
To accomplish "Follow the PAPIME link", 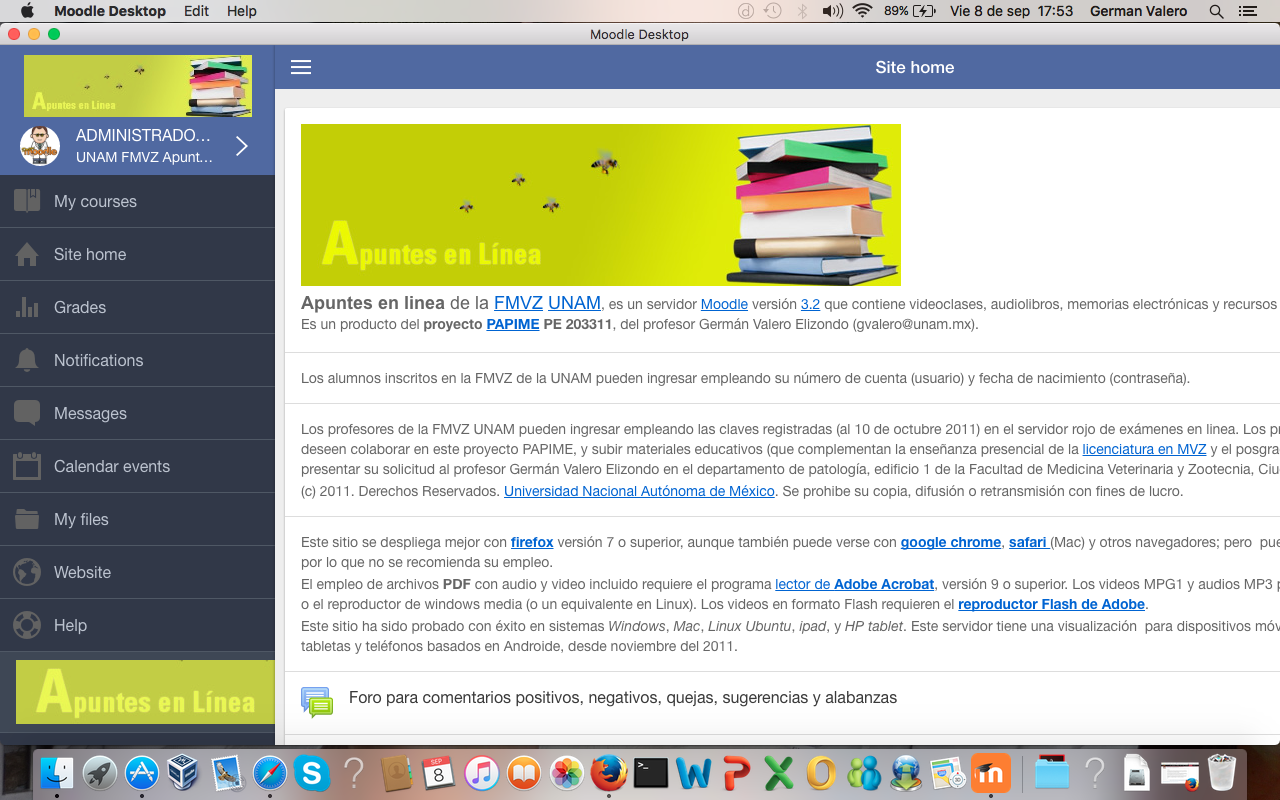I will click(x=513, y=325).
